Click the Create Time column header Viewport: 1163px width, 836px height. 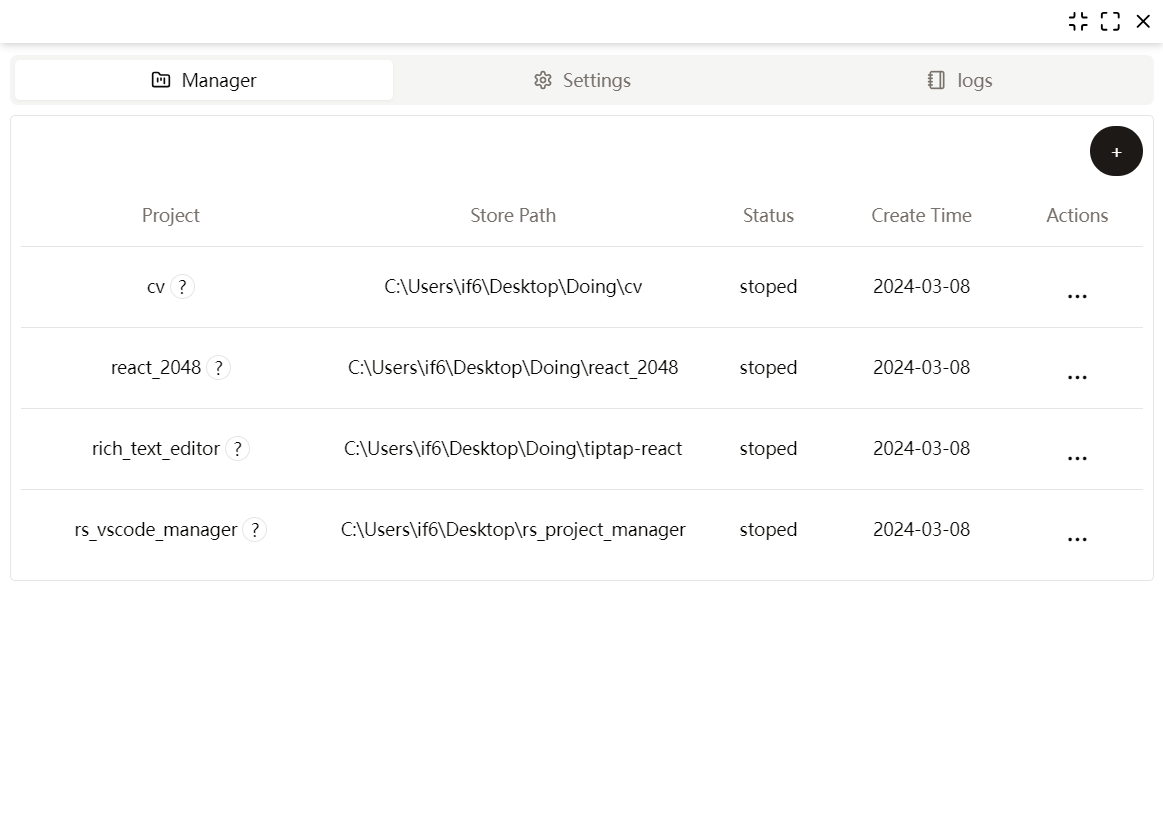coord(921,215)
